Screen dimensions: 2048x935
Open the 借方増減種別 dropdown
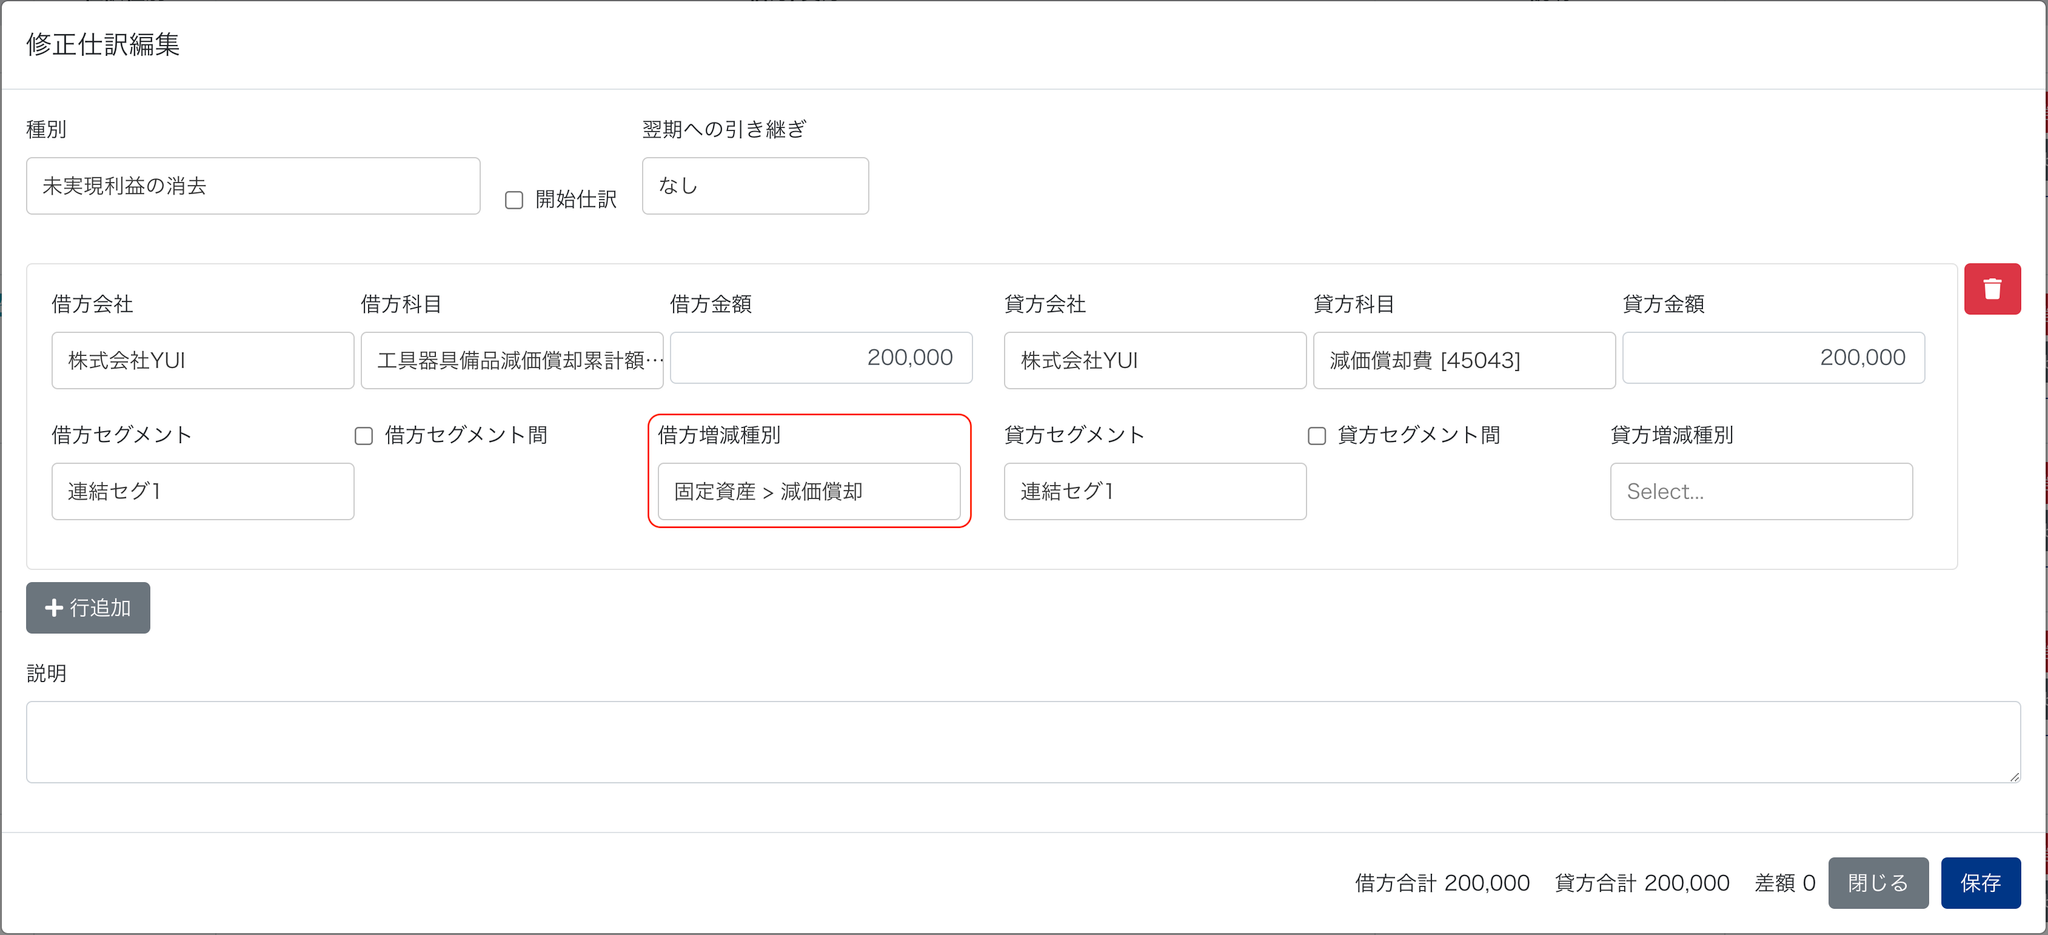809,492
